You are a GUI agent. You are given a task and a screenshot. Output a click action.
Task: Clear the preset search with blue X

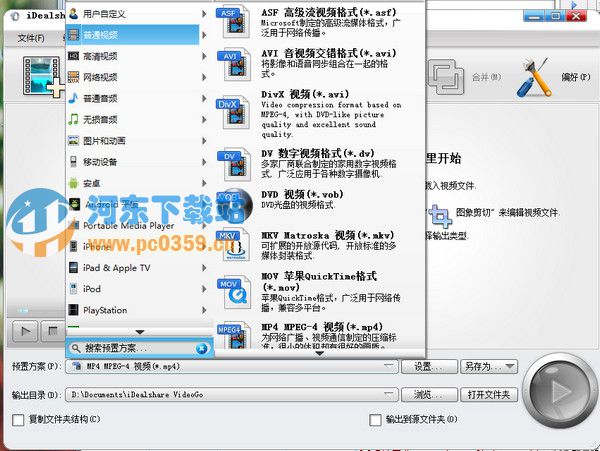[x=201, y=348]
